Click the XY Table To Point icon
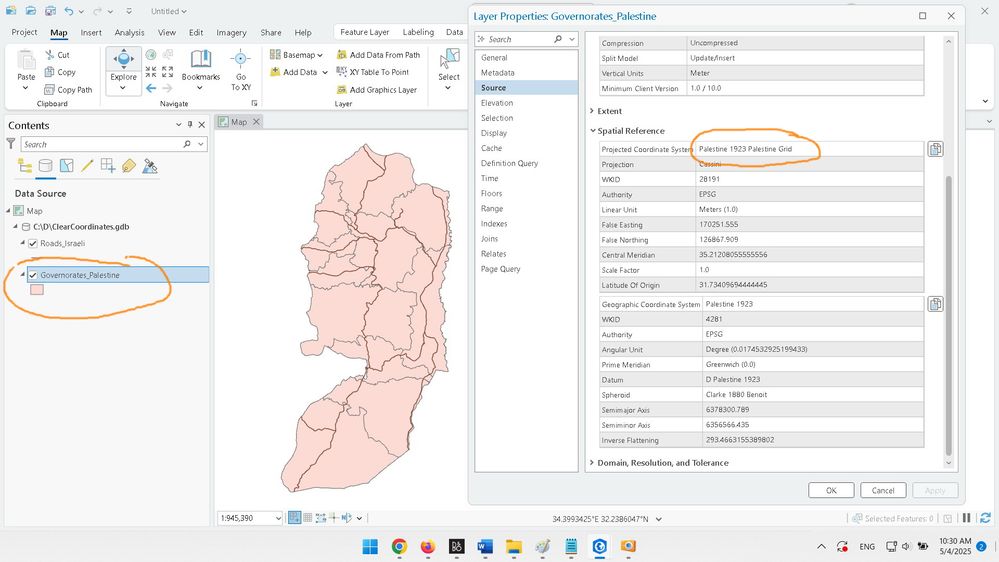Image resolution: width=999 pixels, height=562 pixels. [x=342, y=72]
